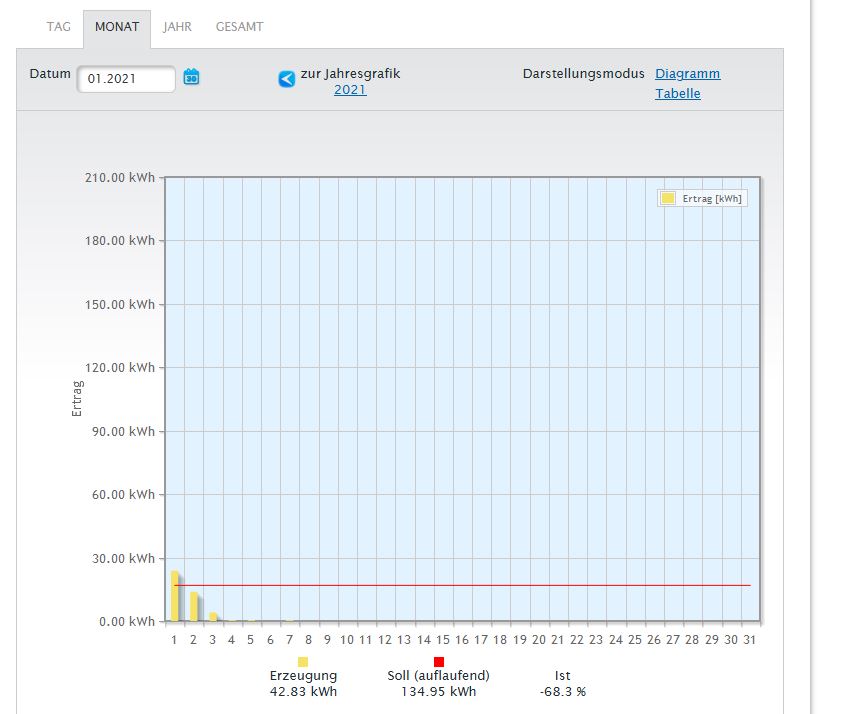857x714 pixels.
Task: Click the yellow Ertrag legend swatch in chart
Action: [x=667, y=198]
